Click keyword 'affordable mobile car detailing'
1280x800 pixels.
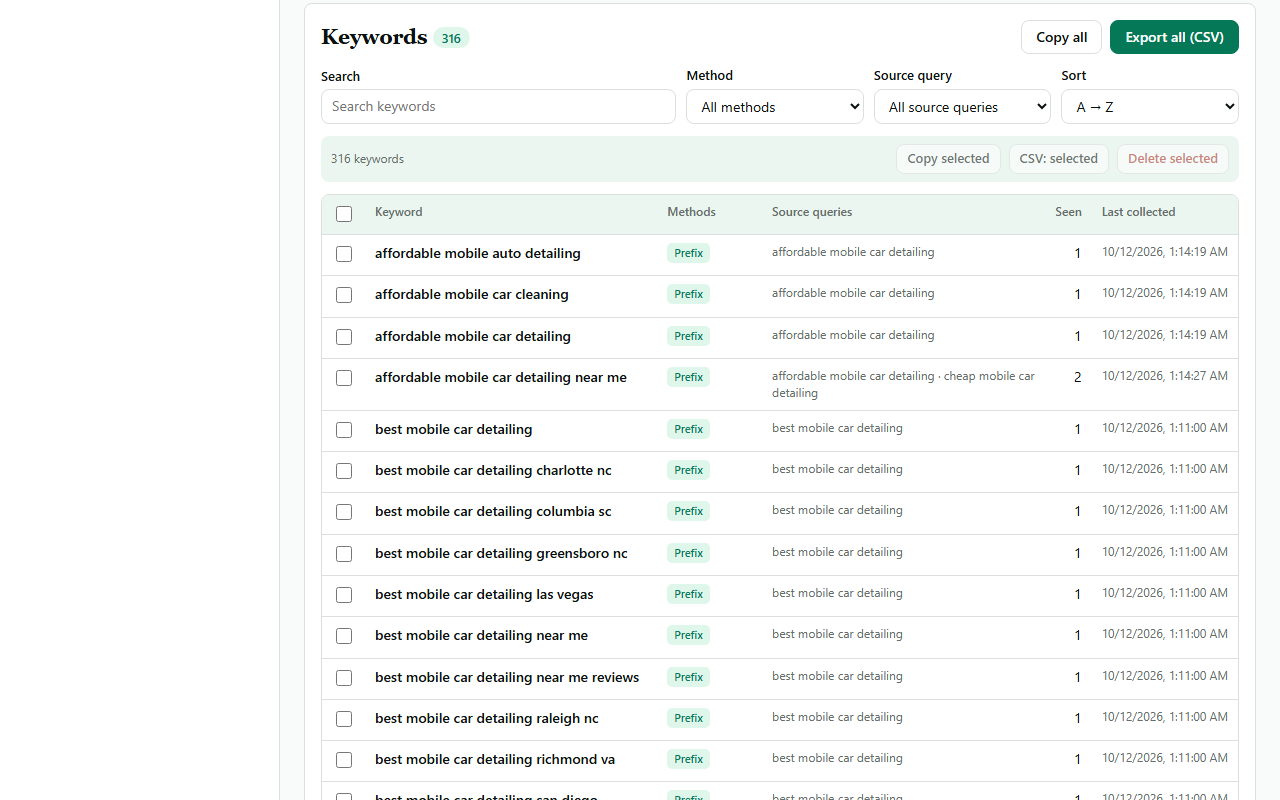473,336
